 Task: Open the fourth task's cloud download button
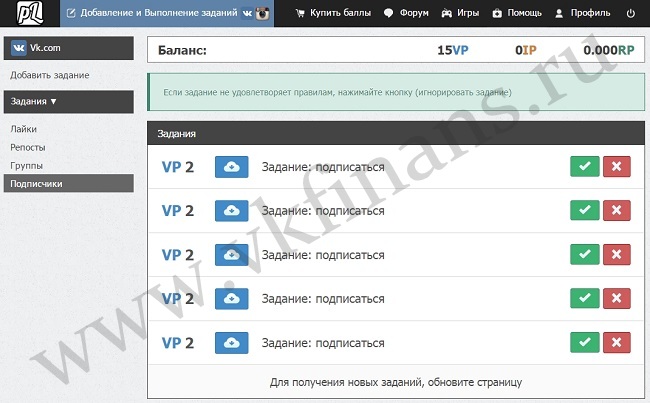(231, 299)
